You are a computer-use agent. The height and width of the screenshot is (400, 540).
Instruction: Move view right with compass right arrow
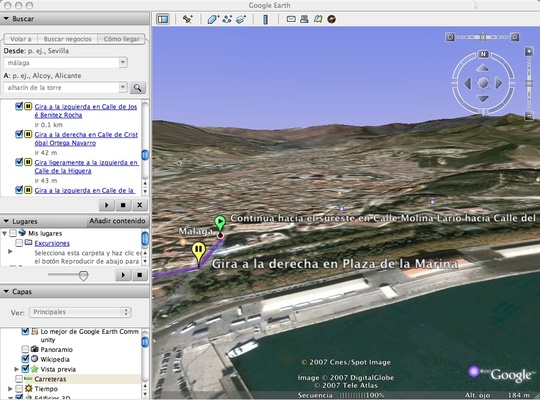[499, 83]
